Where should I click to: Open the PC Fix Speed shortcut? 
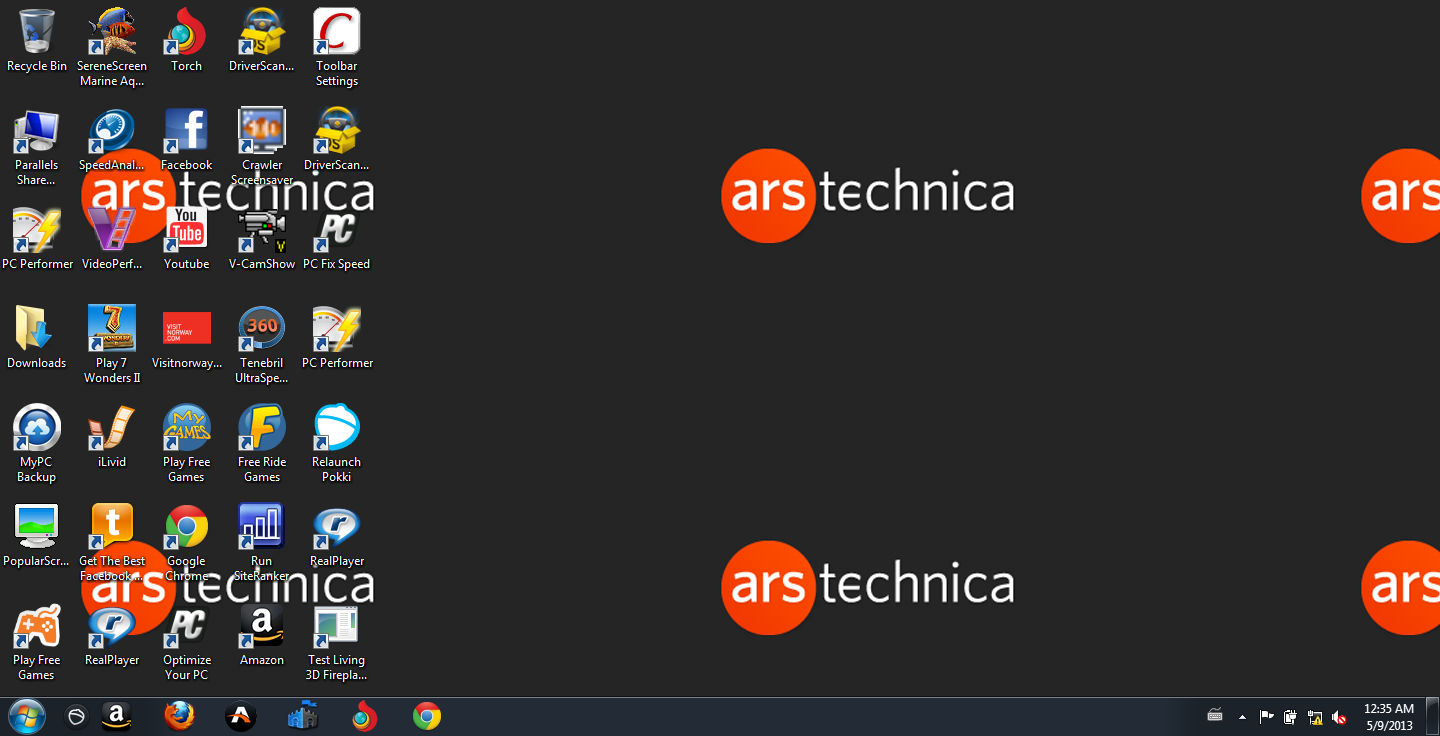[x=337, y=239]
